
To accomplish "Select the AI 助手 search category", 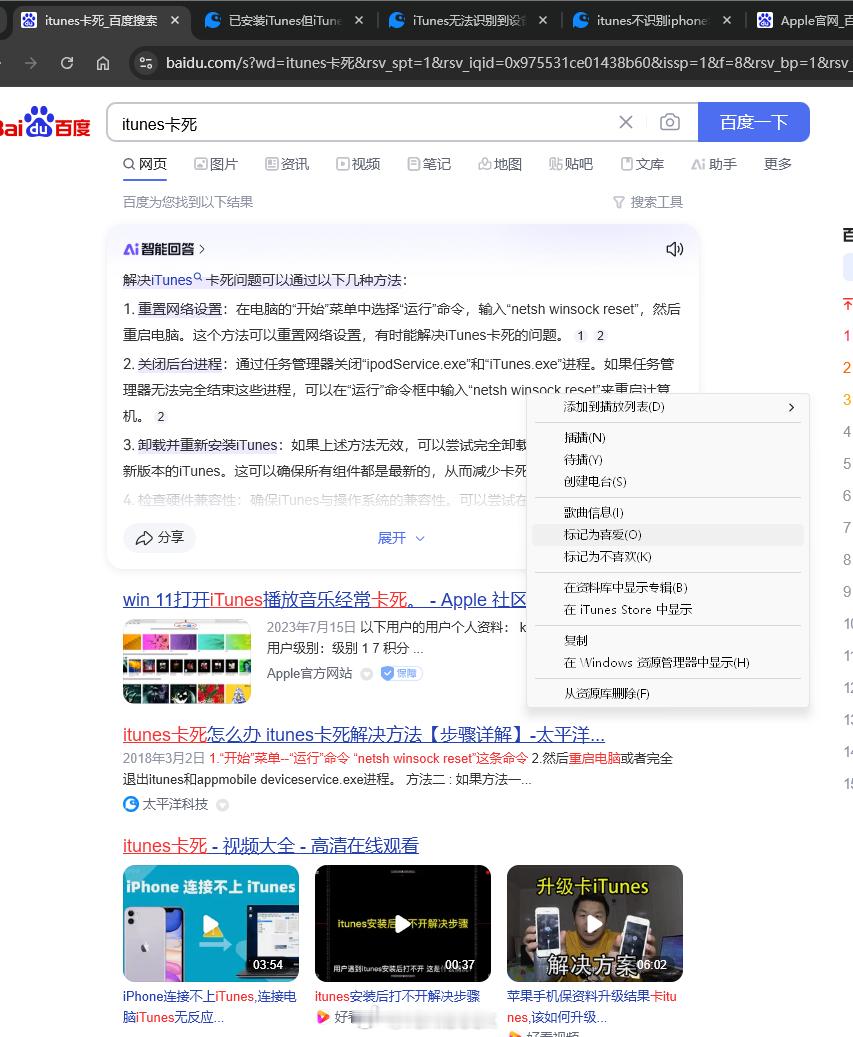I will coord(713,164).
